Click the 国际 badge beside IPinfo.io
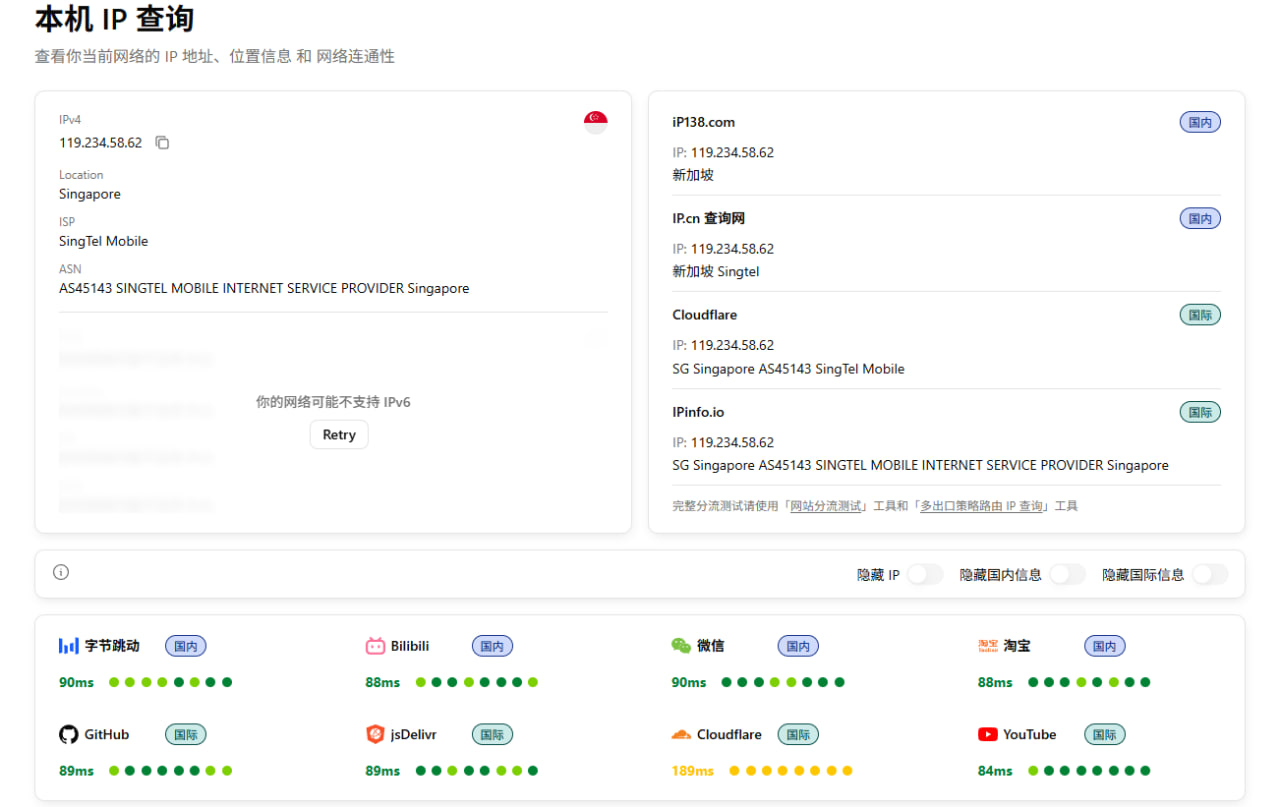The image size is (1280, 807). pos(1200,412)
